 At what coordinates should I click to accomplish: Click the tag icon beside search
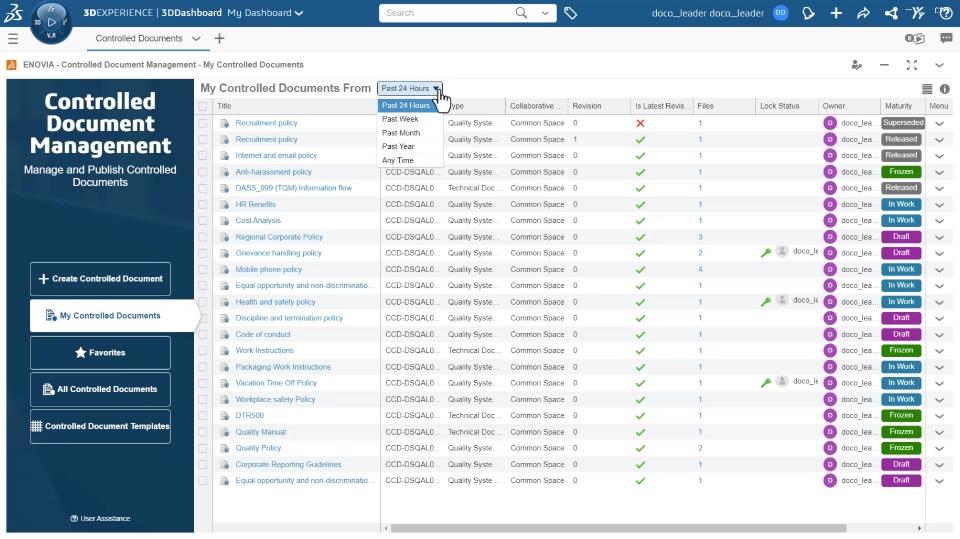click(571, 13)
